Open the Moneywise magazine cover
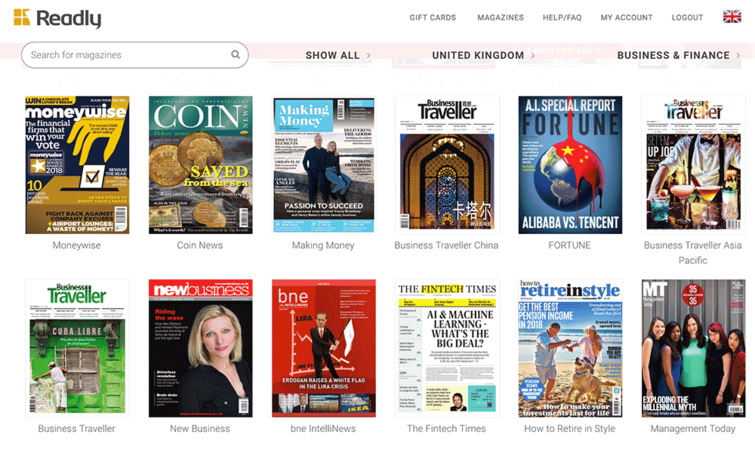Screen dimensions: 755x453 tap(77, 165)
